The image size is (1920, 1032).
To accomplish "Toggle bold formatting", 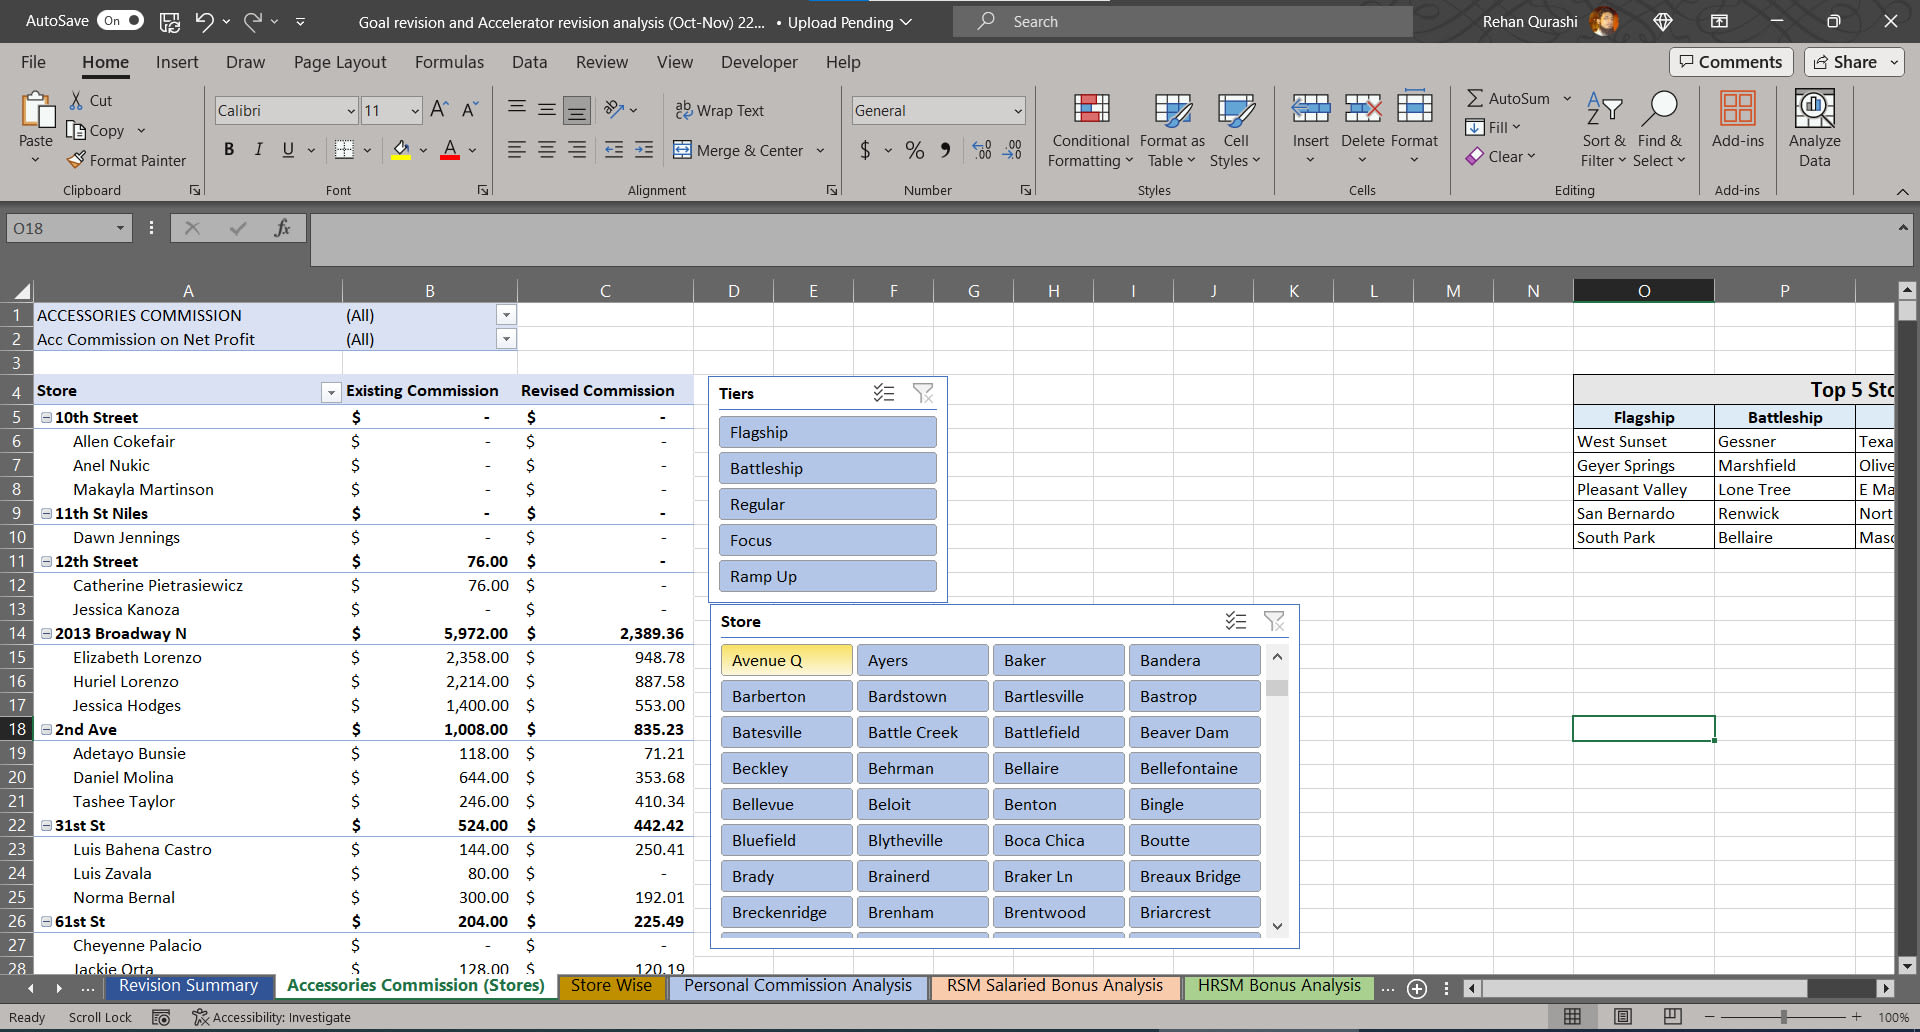I will pos(229,149).
